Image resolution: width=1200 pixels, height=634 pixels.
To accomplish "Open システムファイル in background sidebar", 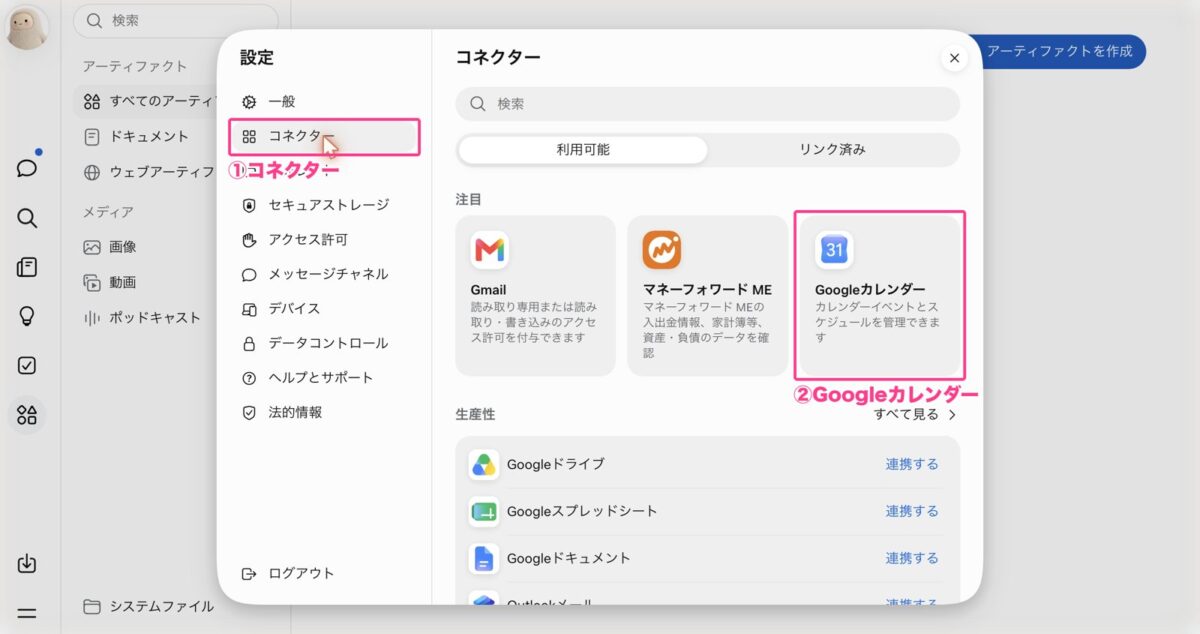I will [x=150, y=606].
